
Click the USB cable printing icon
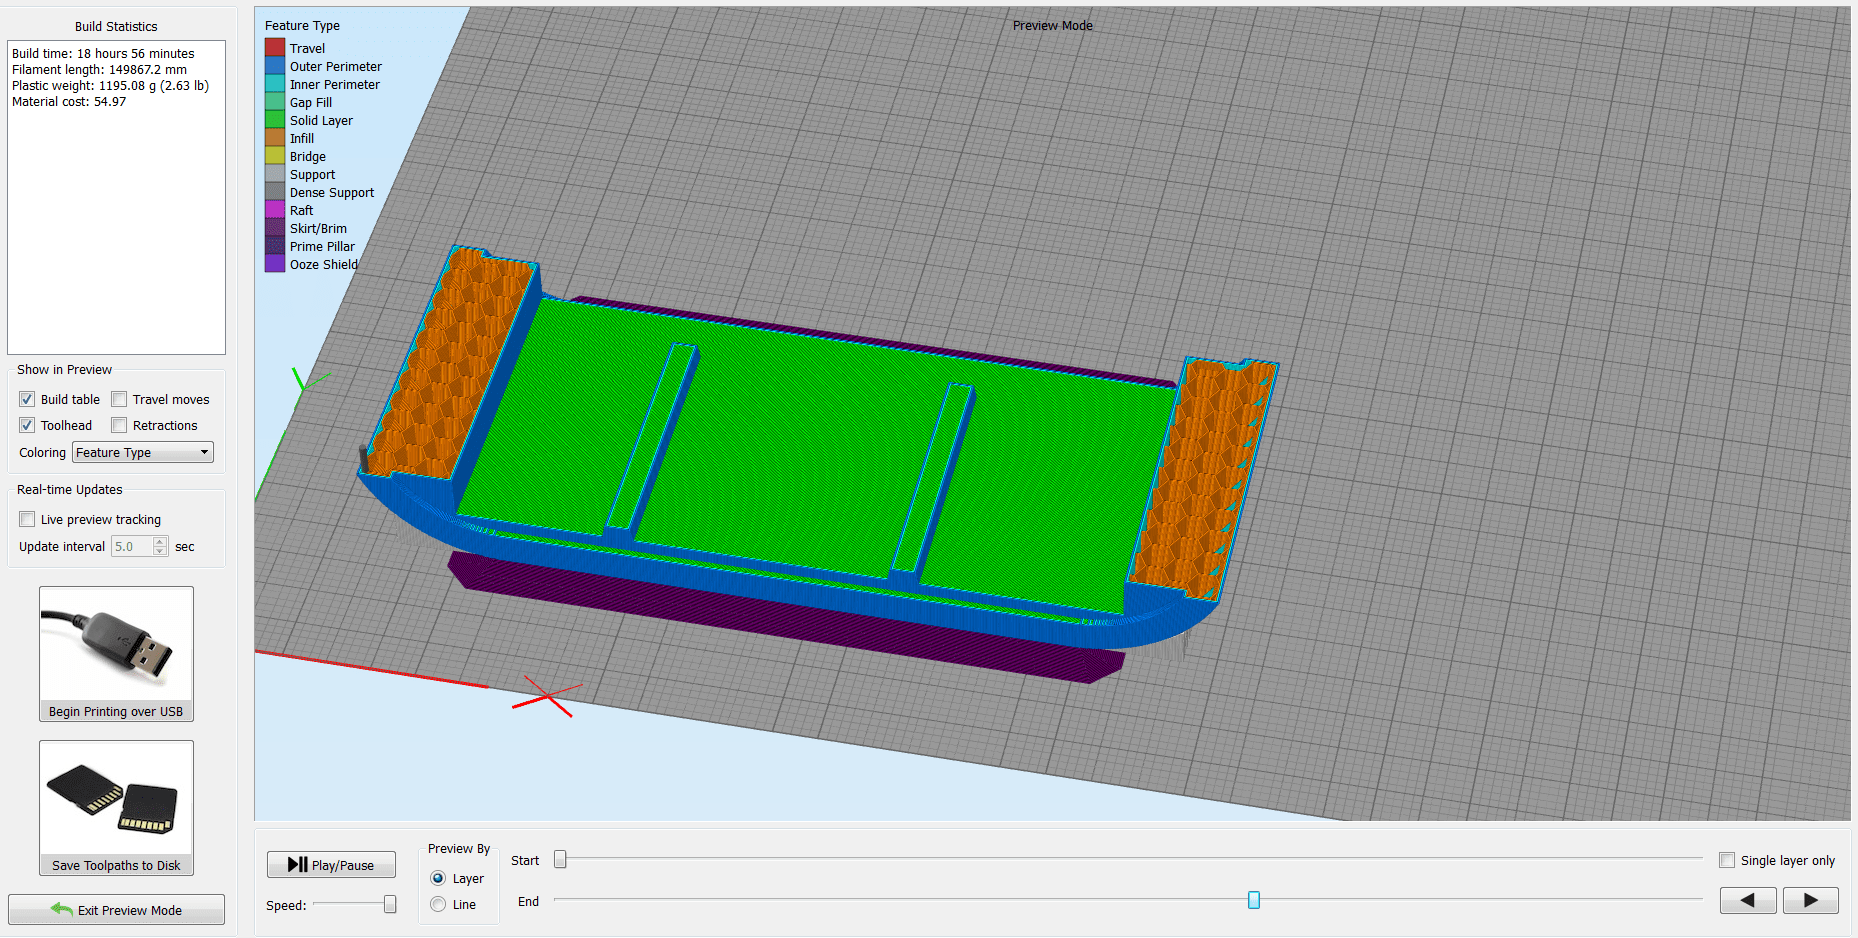click(116, 645)
